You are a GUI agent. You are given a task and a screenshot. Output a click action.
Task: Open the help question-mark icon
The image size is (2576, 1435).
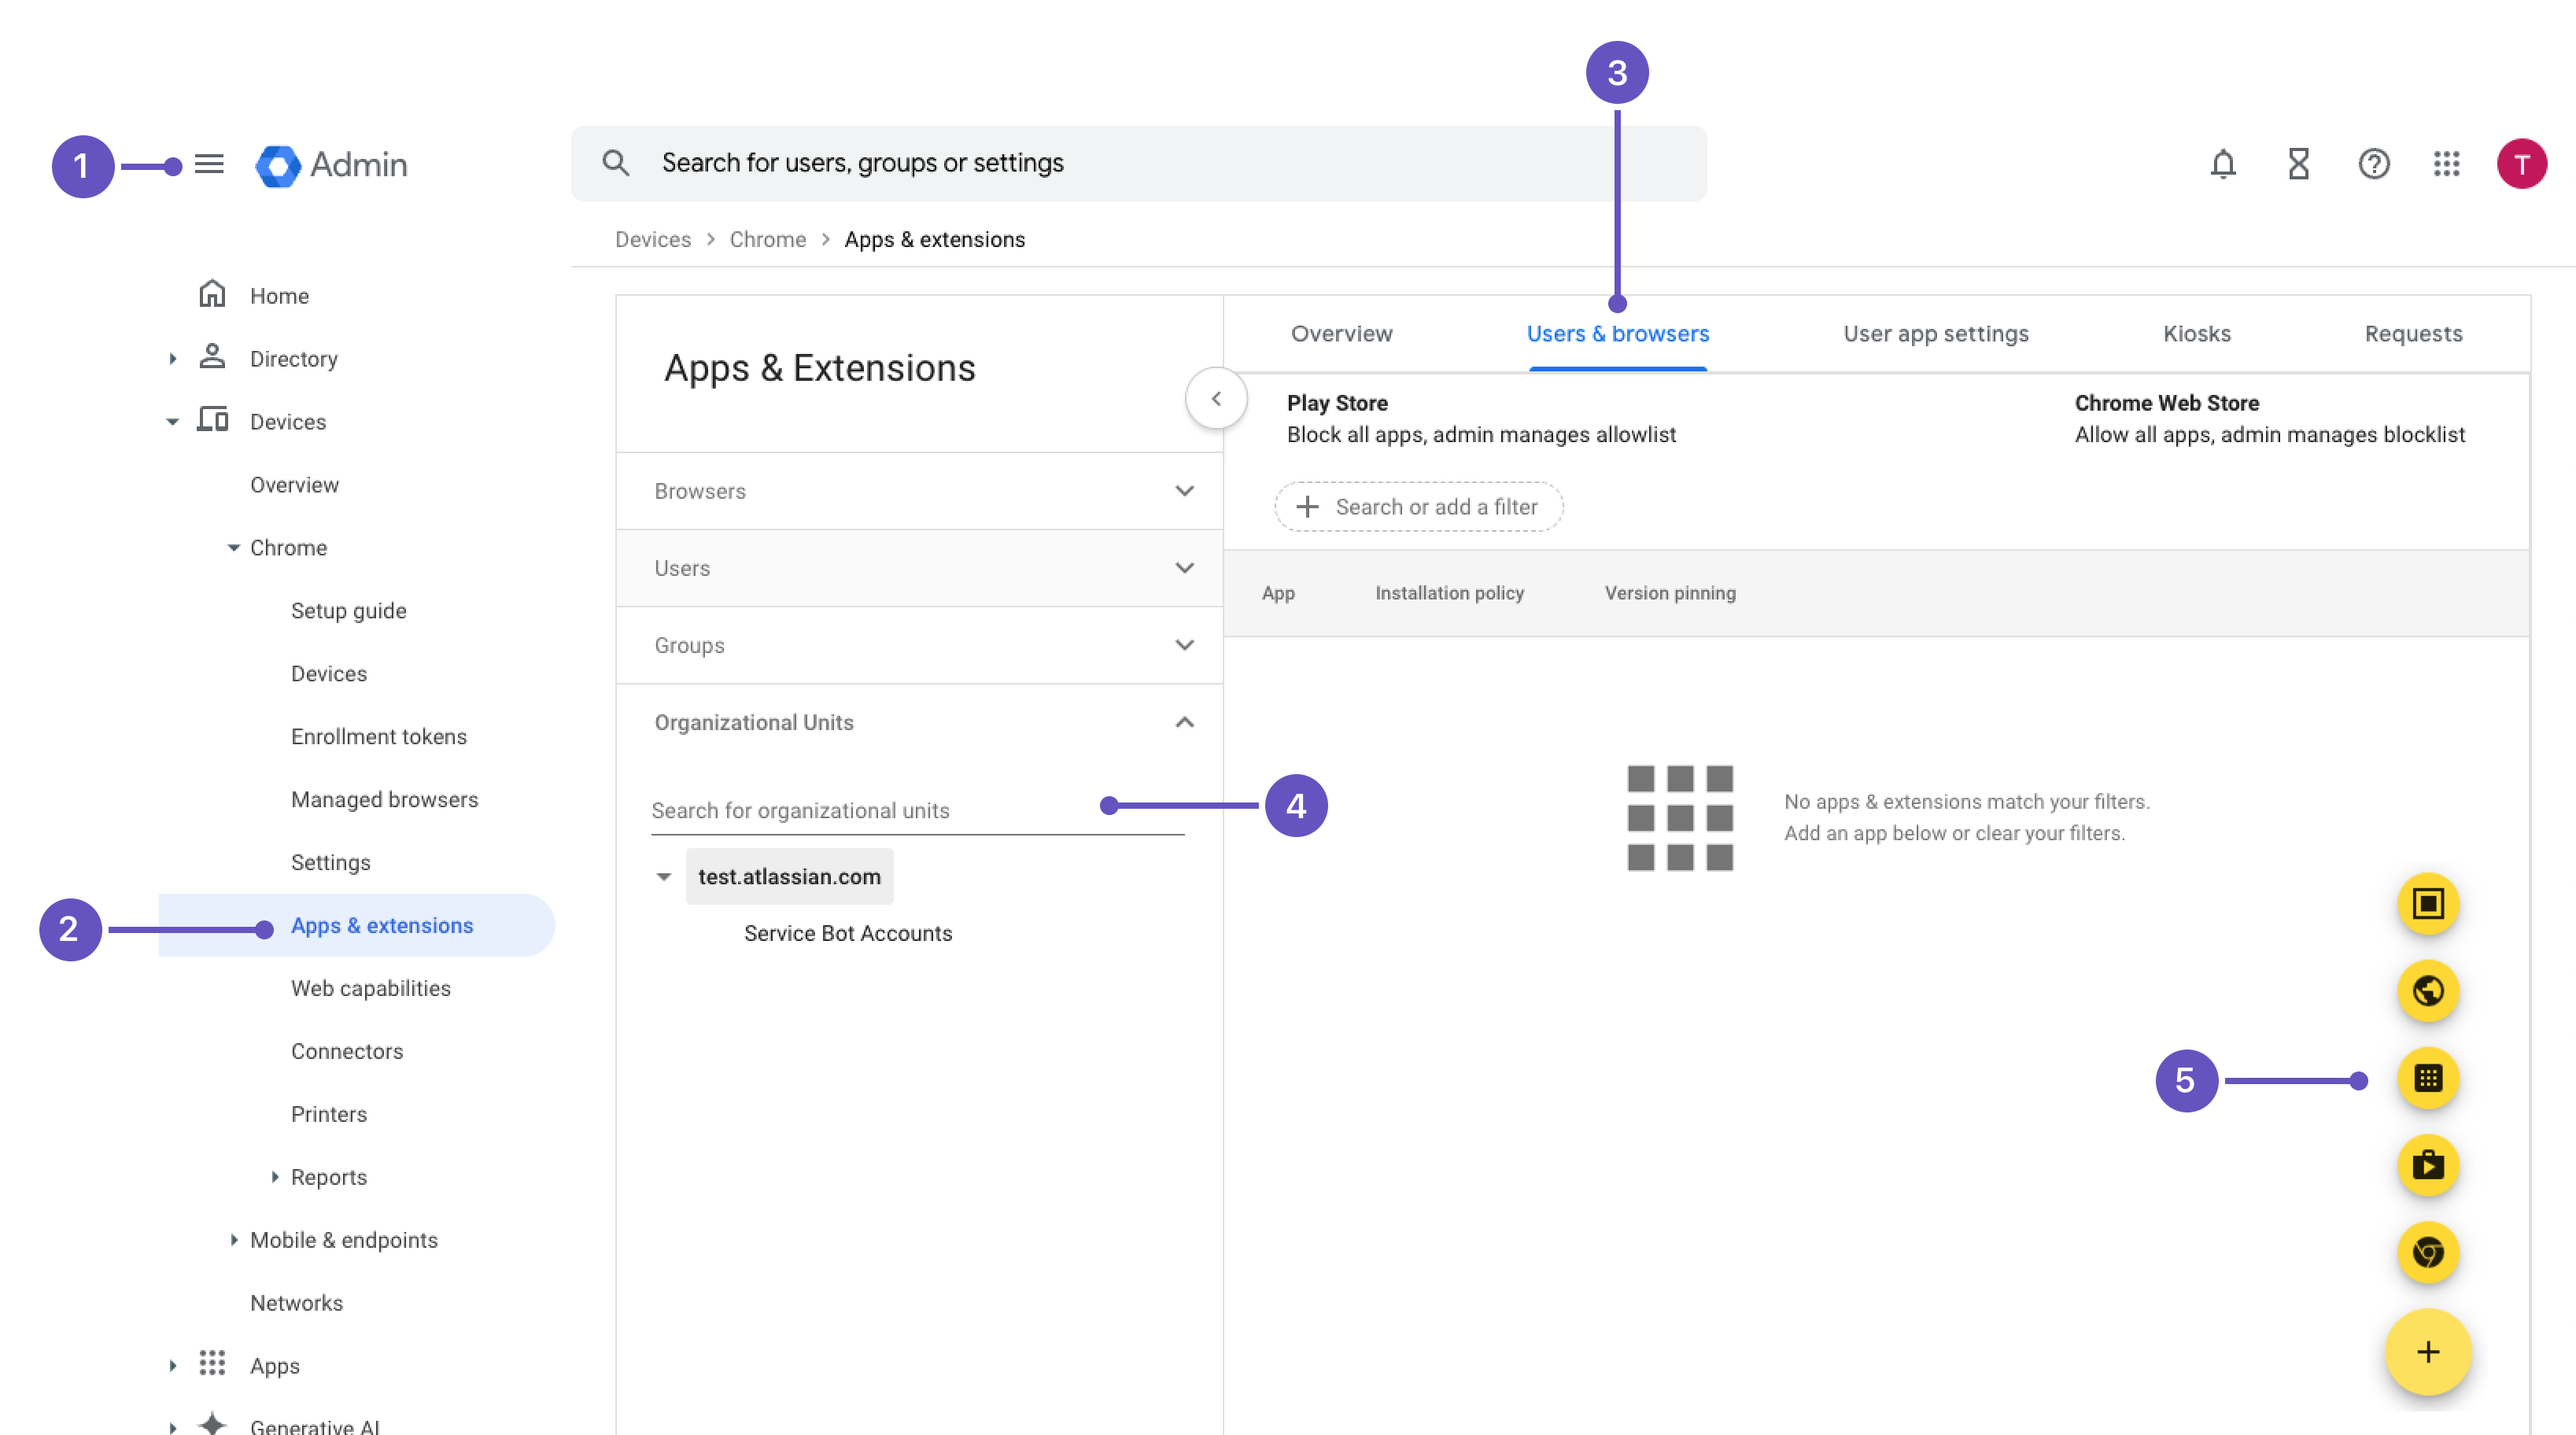point(2374,163)
